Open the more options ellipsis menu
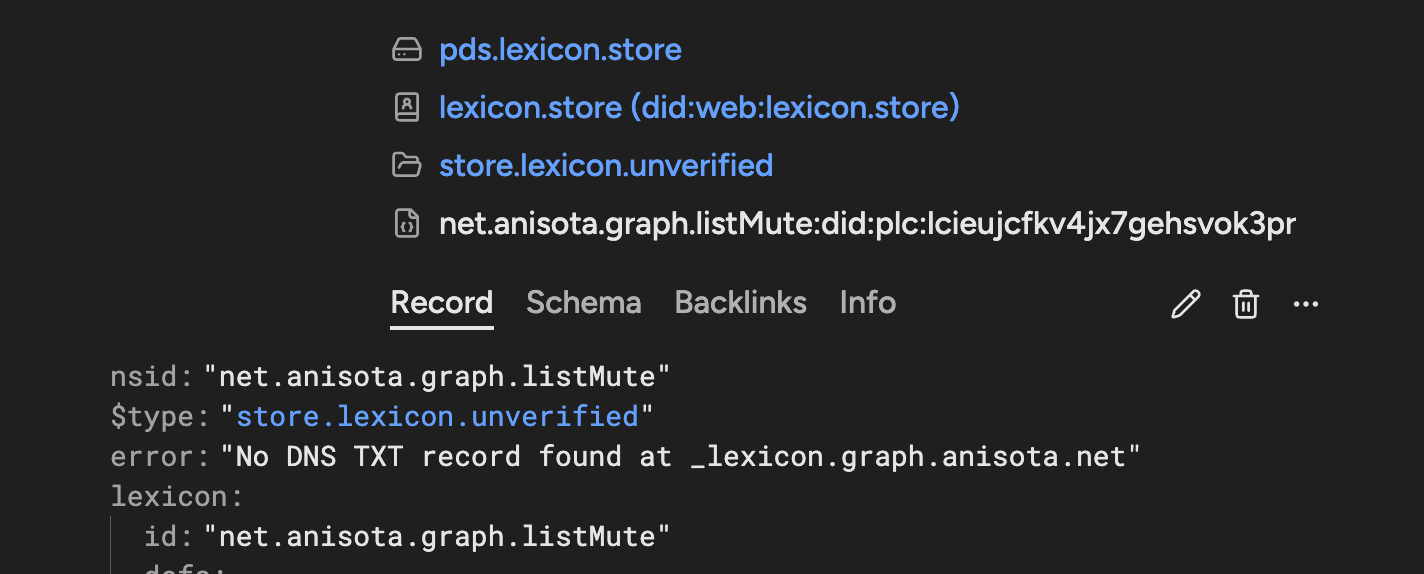 (x=1306, y=304)
